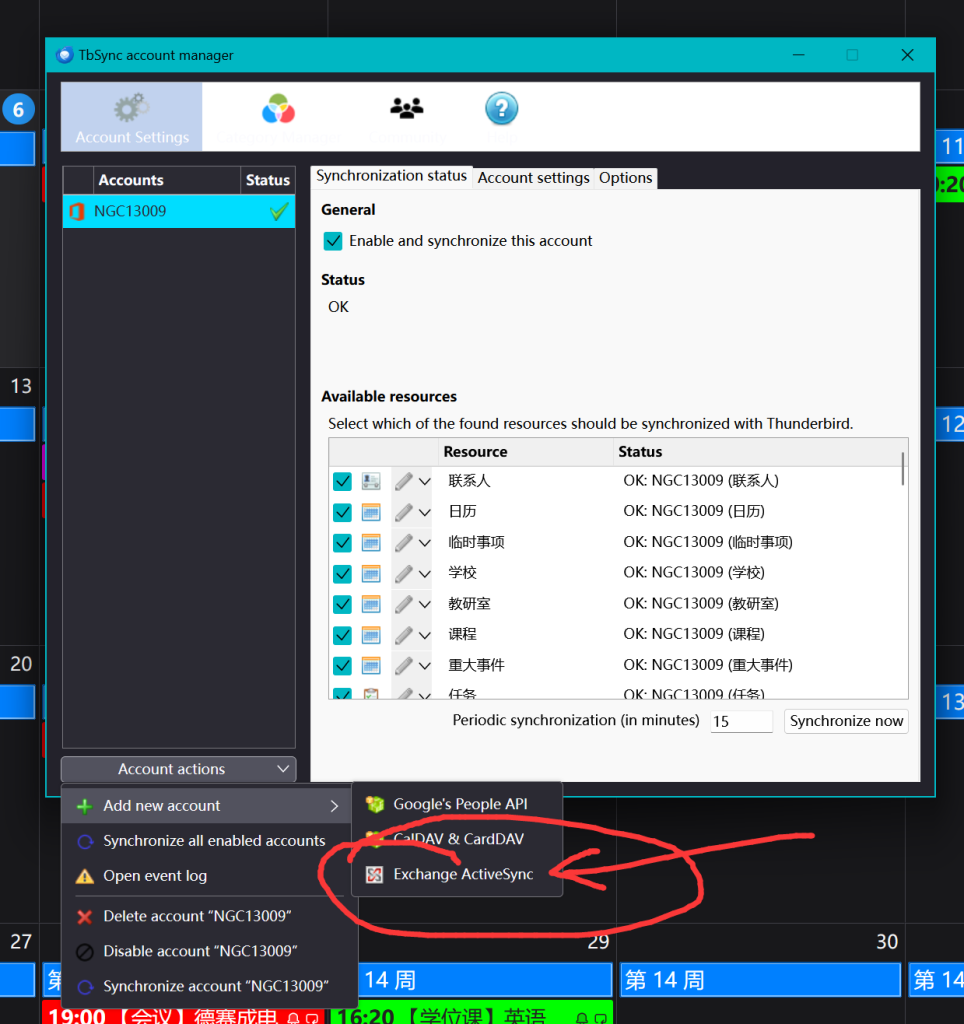Screen dimensions: 964x1024
Task: Click submenu arrow of Add new account
Action: (334, 807)
